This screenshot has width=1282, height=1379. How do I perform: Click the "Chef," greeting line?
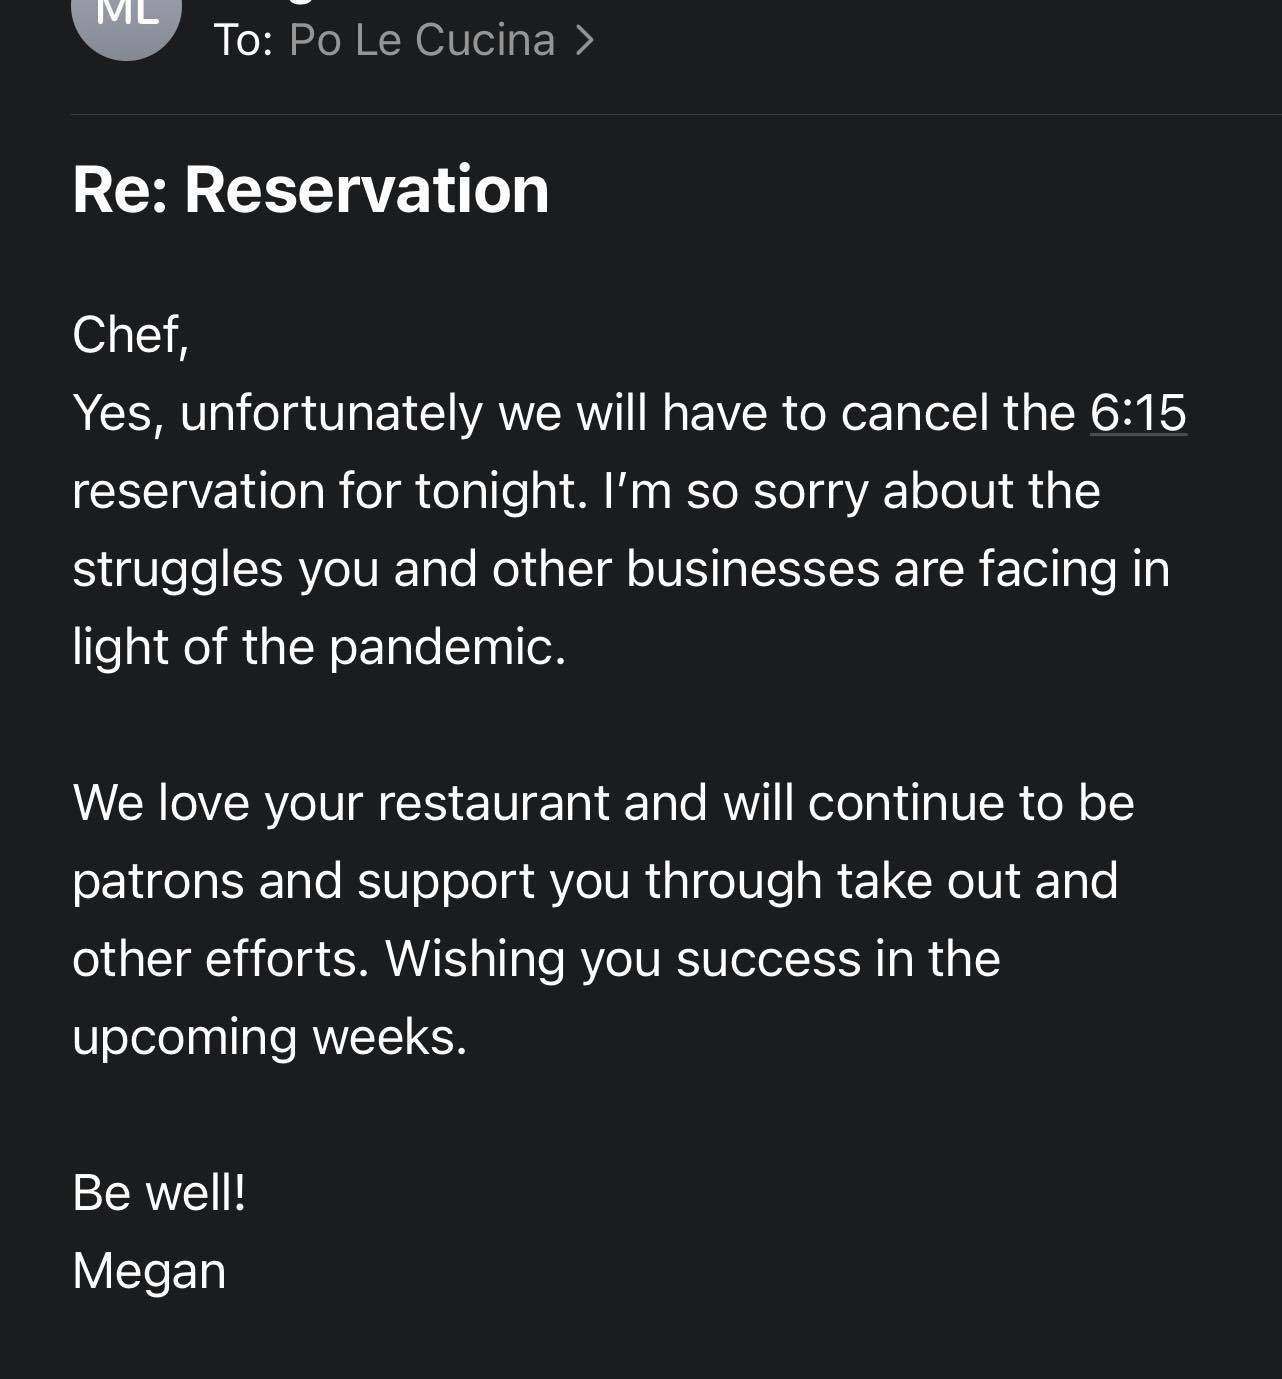tap(131, 335)
